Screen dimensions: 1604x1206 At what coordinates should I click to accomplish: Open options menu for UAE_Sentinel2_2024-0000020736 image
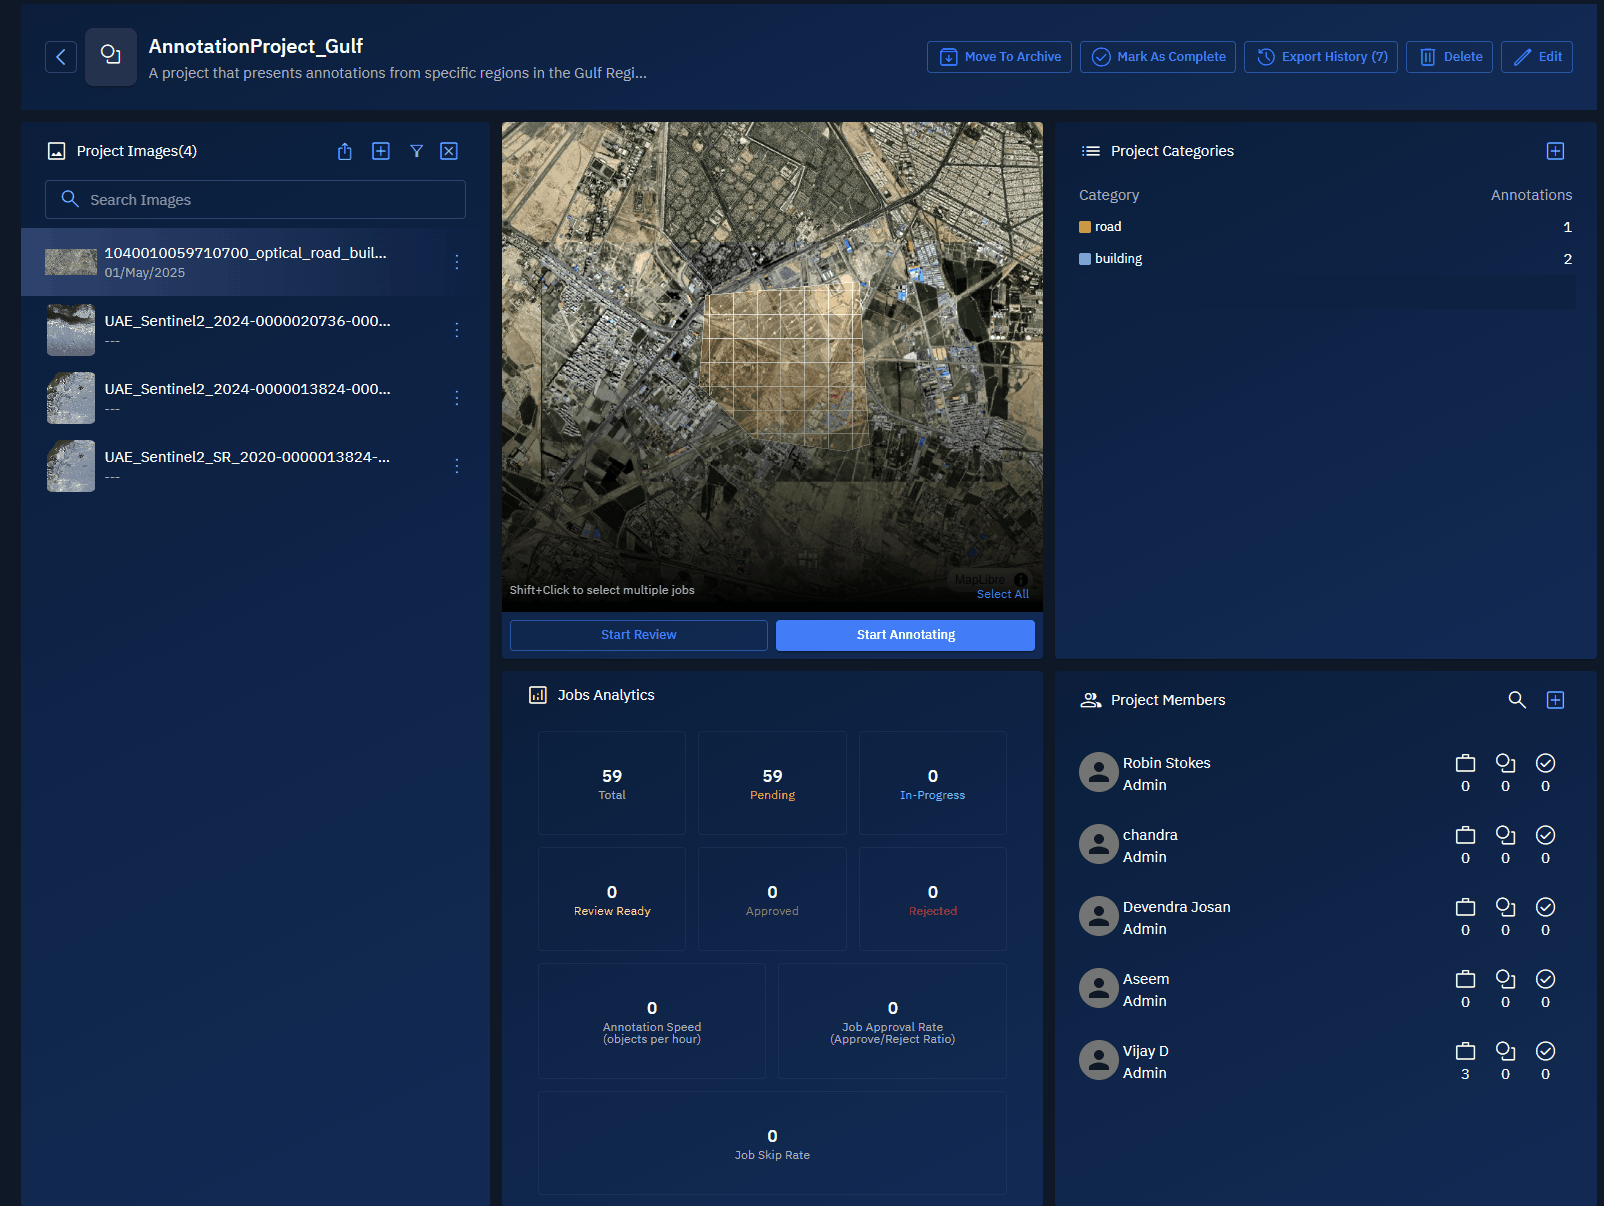point(457,330)
